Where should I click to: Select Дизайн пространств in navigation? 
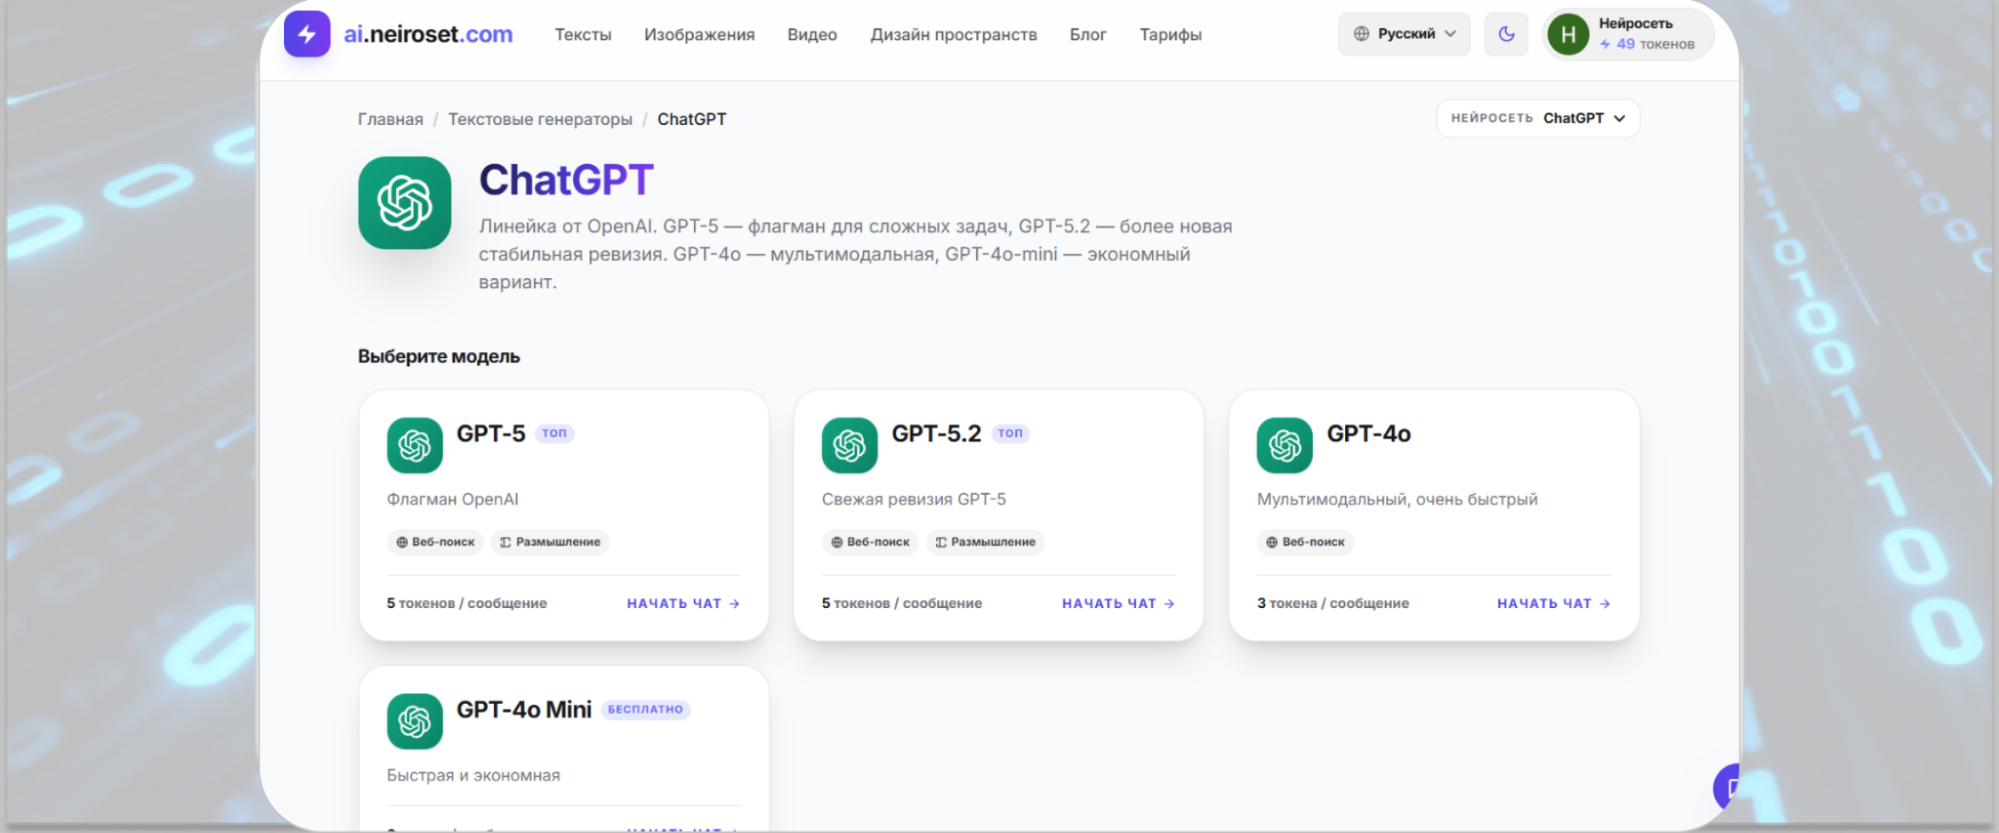[953, 35]
